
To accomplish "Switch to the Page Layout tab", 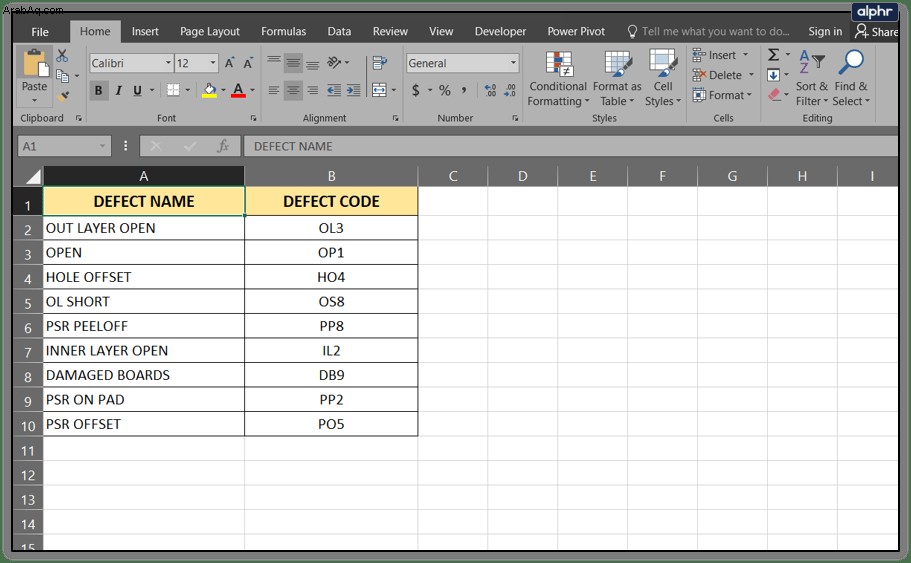I will [210, 31].
